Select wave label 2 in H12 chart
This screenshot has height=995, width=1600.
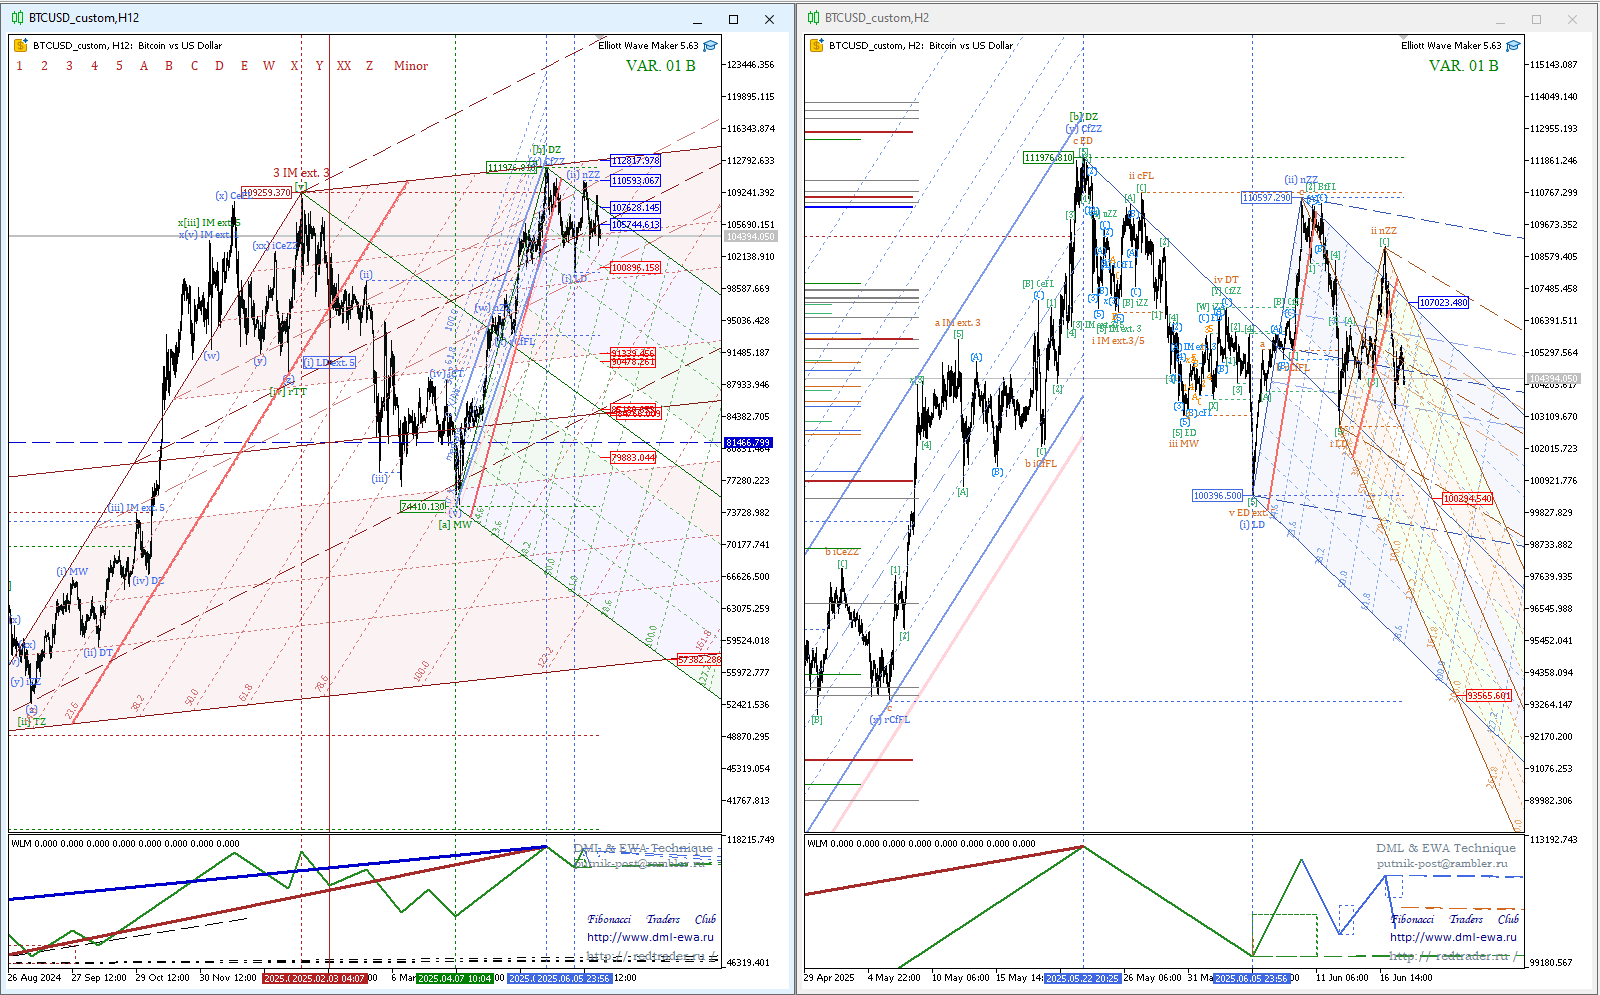44,66
